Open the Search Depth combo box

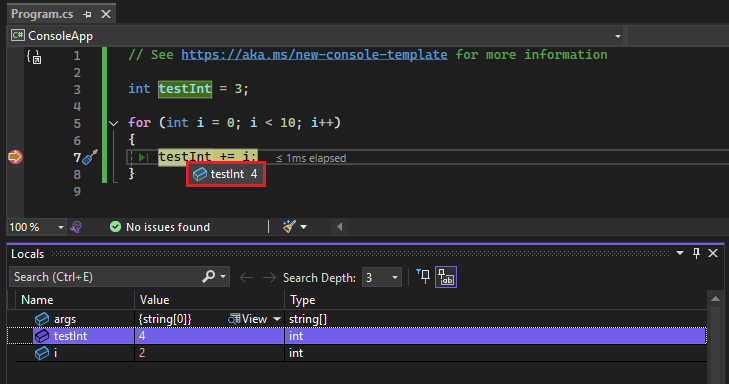382,278
